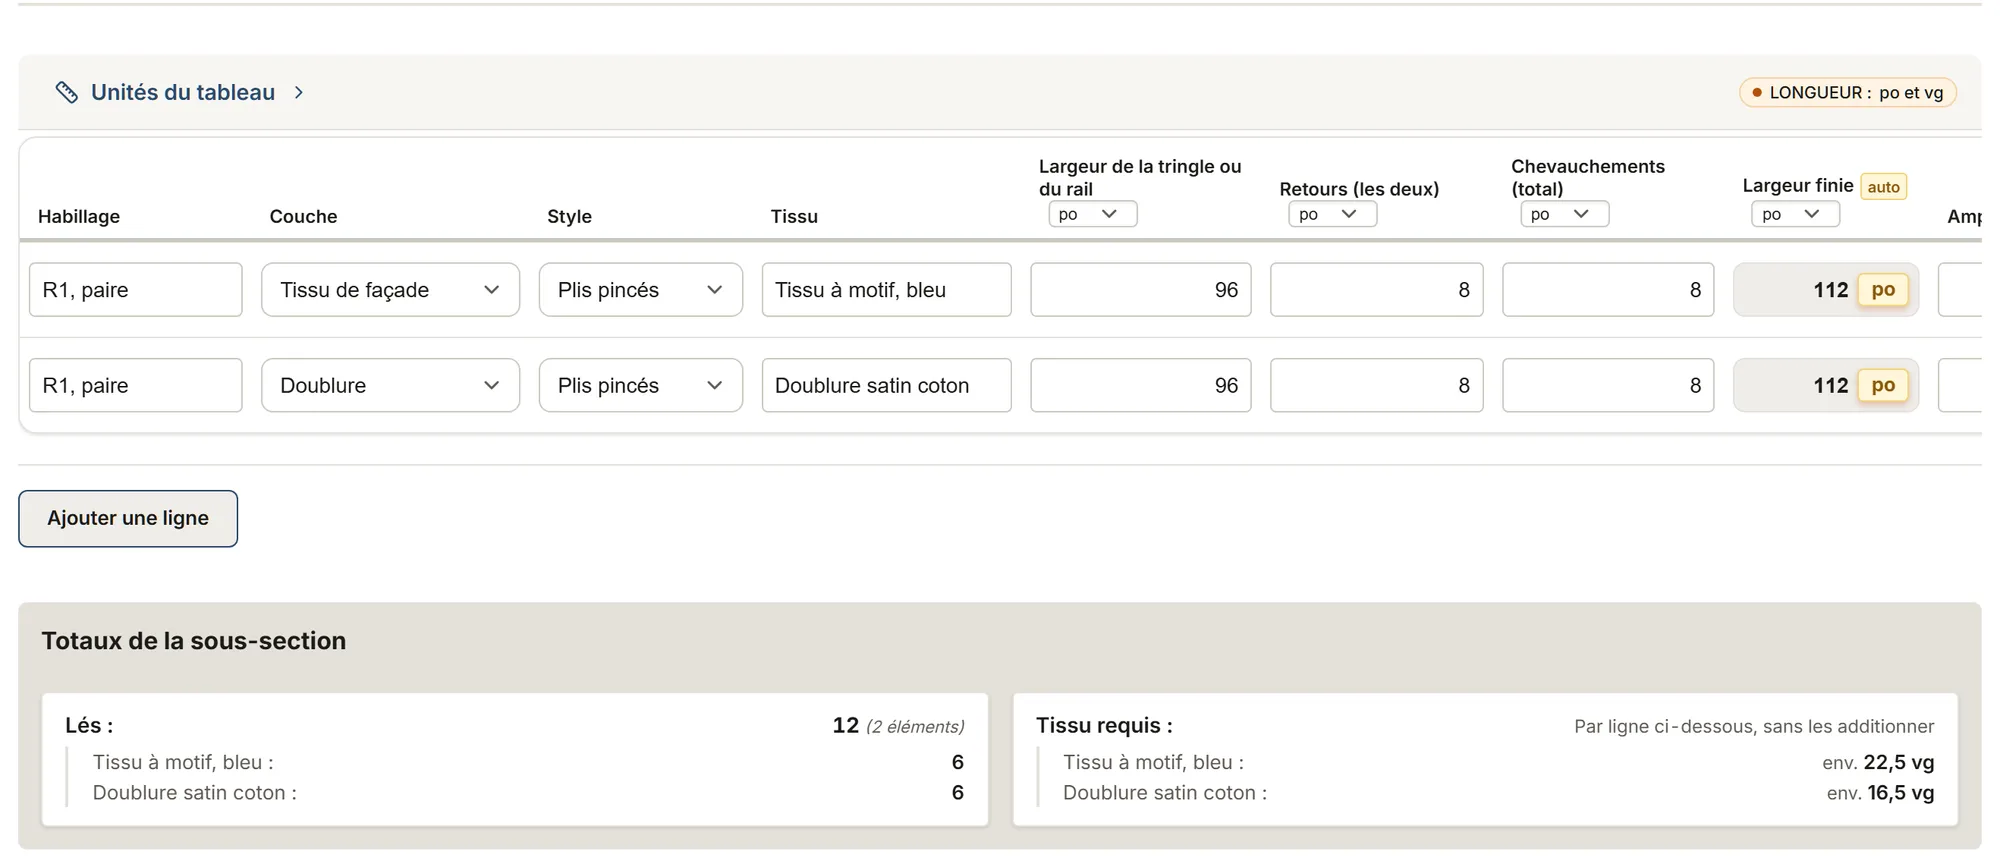Click the Tissu à motif, bleu label under Lés
The height and width of the screenshot is (866, 2000).
(x=183, y=762)
